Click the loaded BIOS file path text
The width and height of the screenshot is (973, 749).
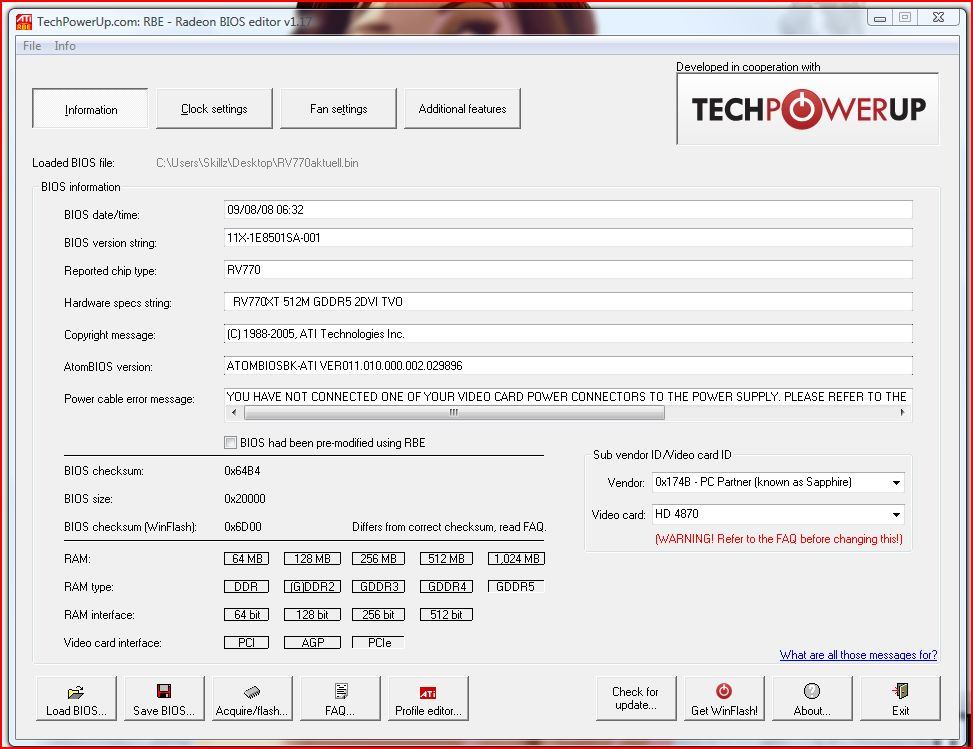[257, 163]
